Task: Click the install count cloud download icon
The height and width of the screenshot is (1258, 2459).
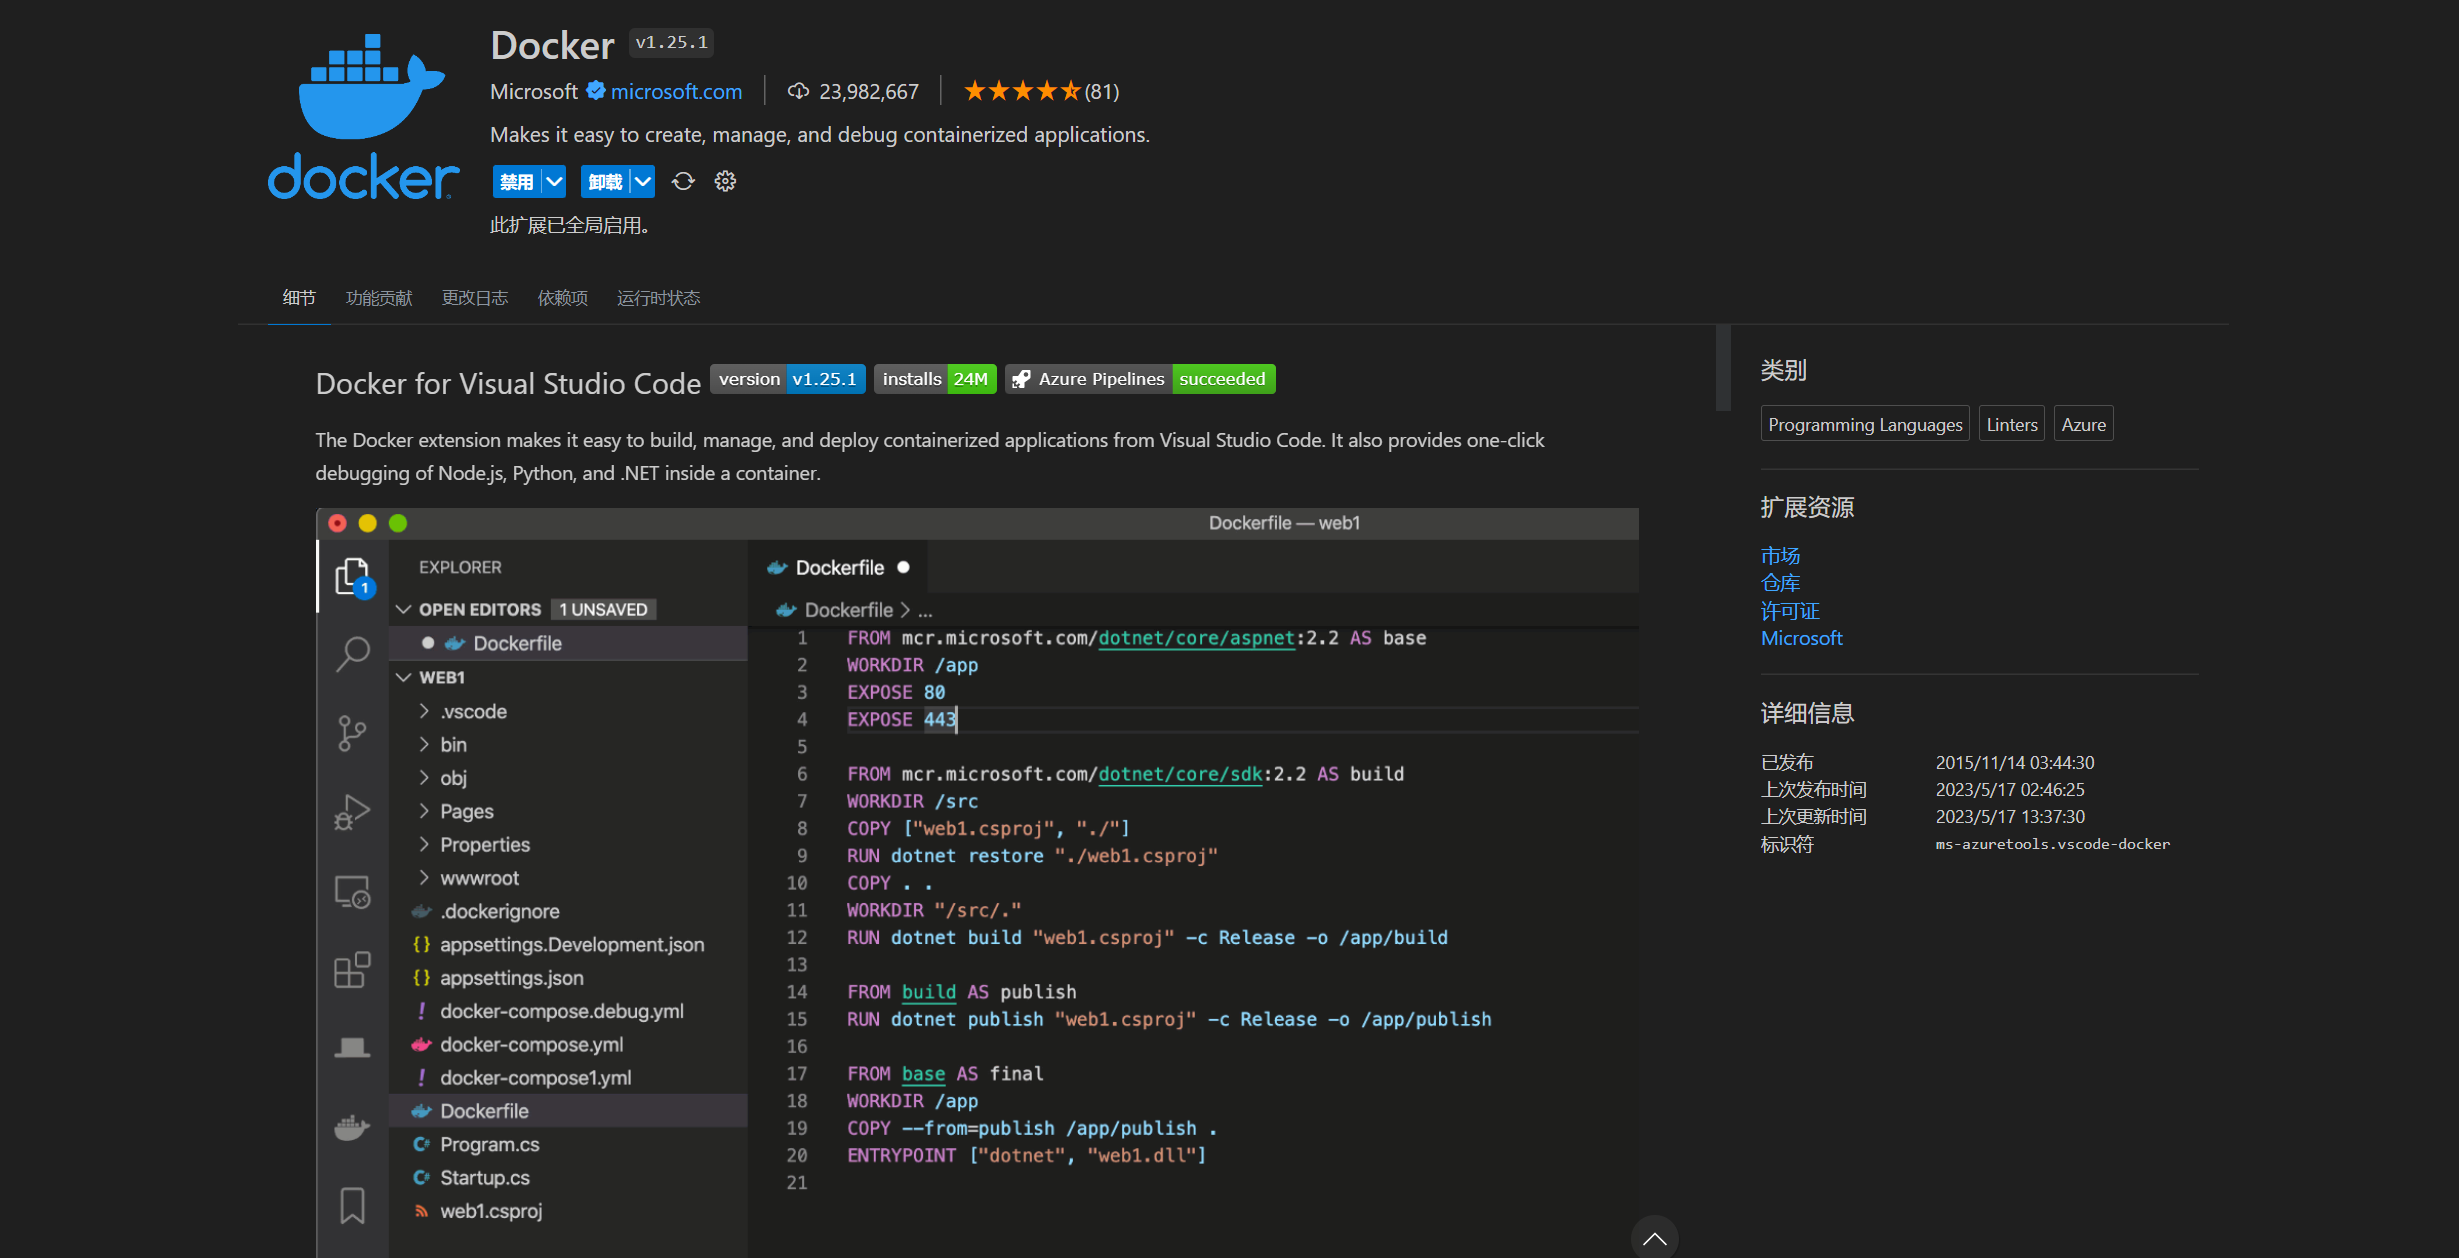Action: point(798,91)
